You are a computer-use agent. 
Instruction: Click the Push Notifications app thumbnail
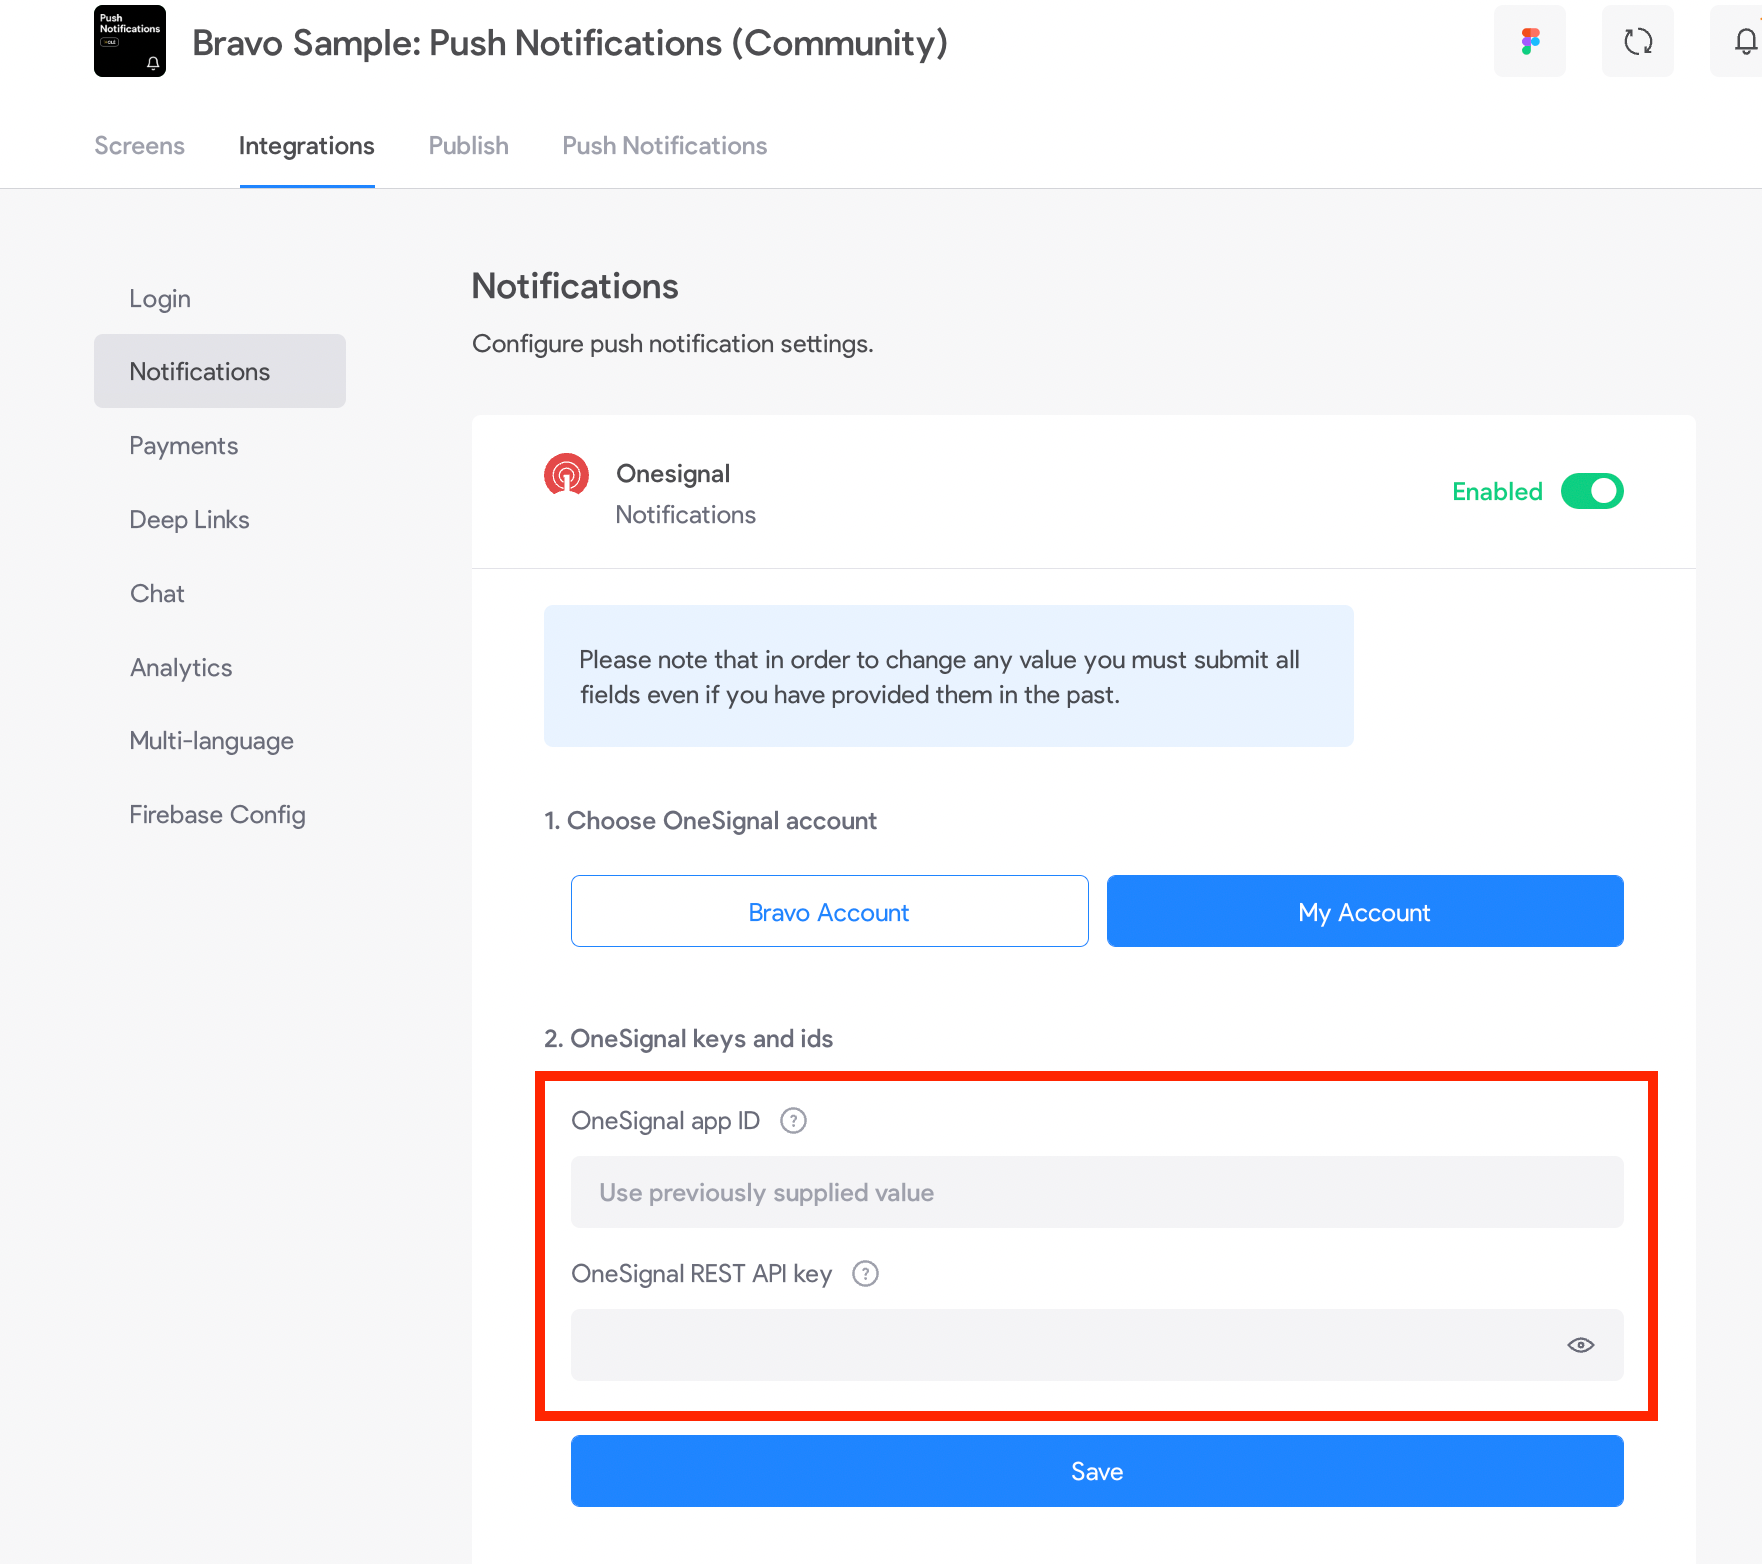coord(130,41)
